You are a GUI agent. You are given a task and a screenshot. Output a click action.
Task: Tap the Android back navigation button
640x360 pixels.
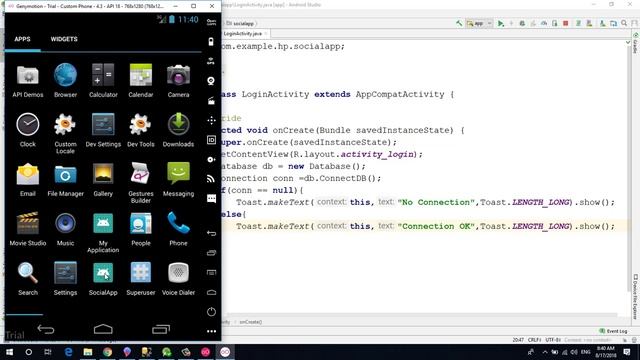point(46,329)
